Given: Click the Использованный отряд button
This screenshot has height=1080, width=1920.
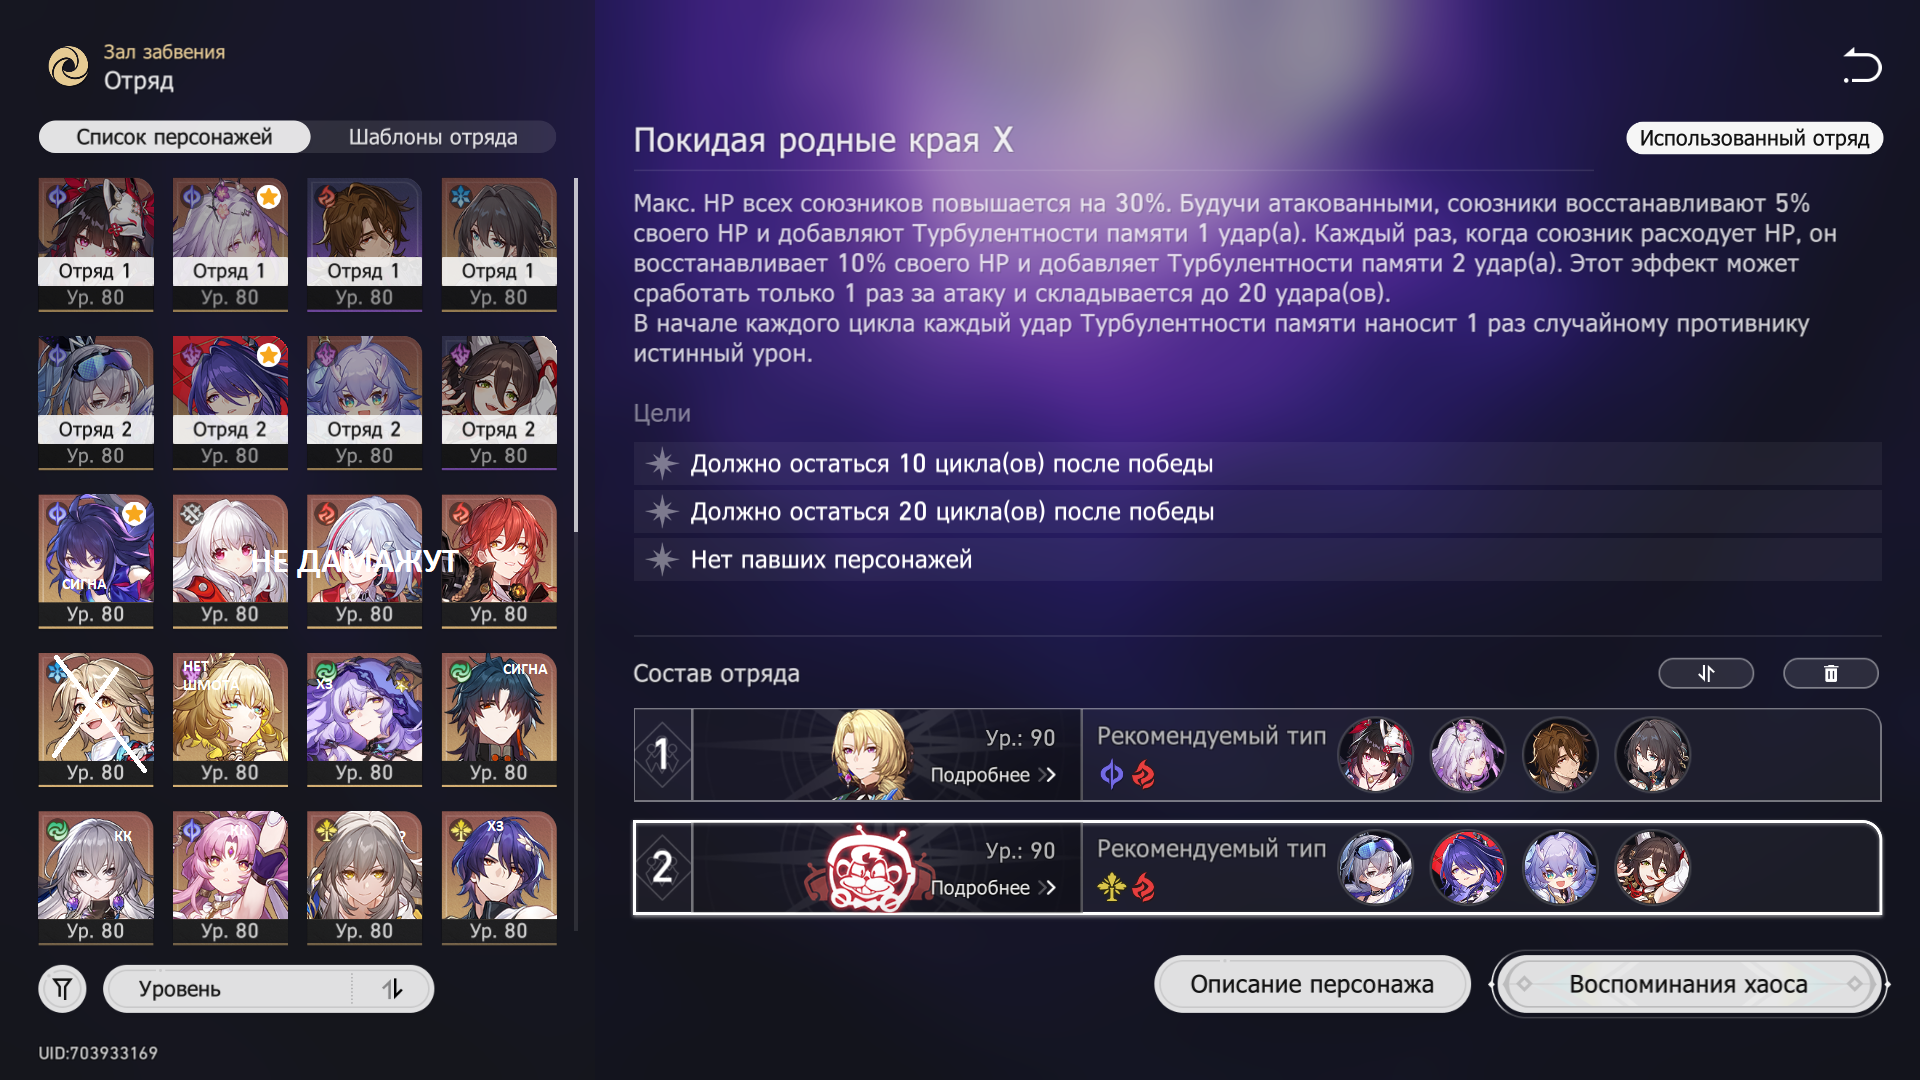Looking at the screenshot, I should tap(1754, 138).
